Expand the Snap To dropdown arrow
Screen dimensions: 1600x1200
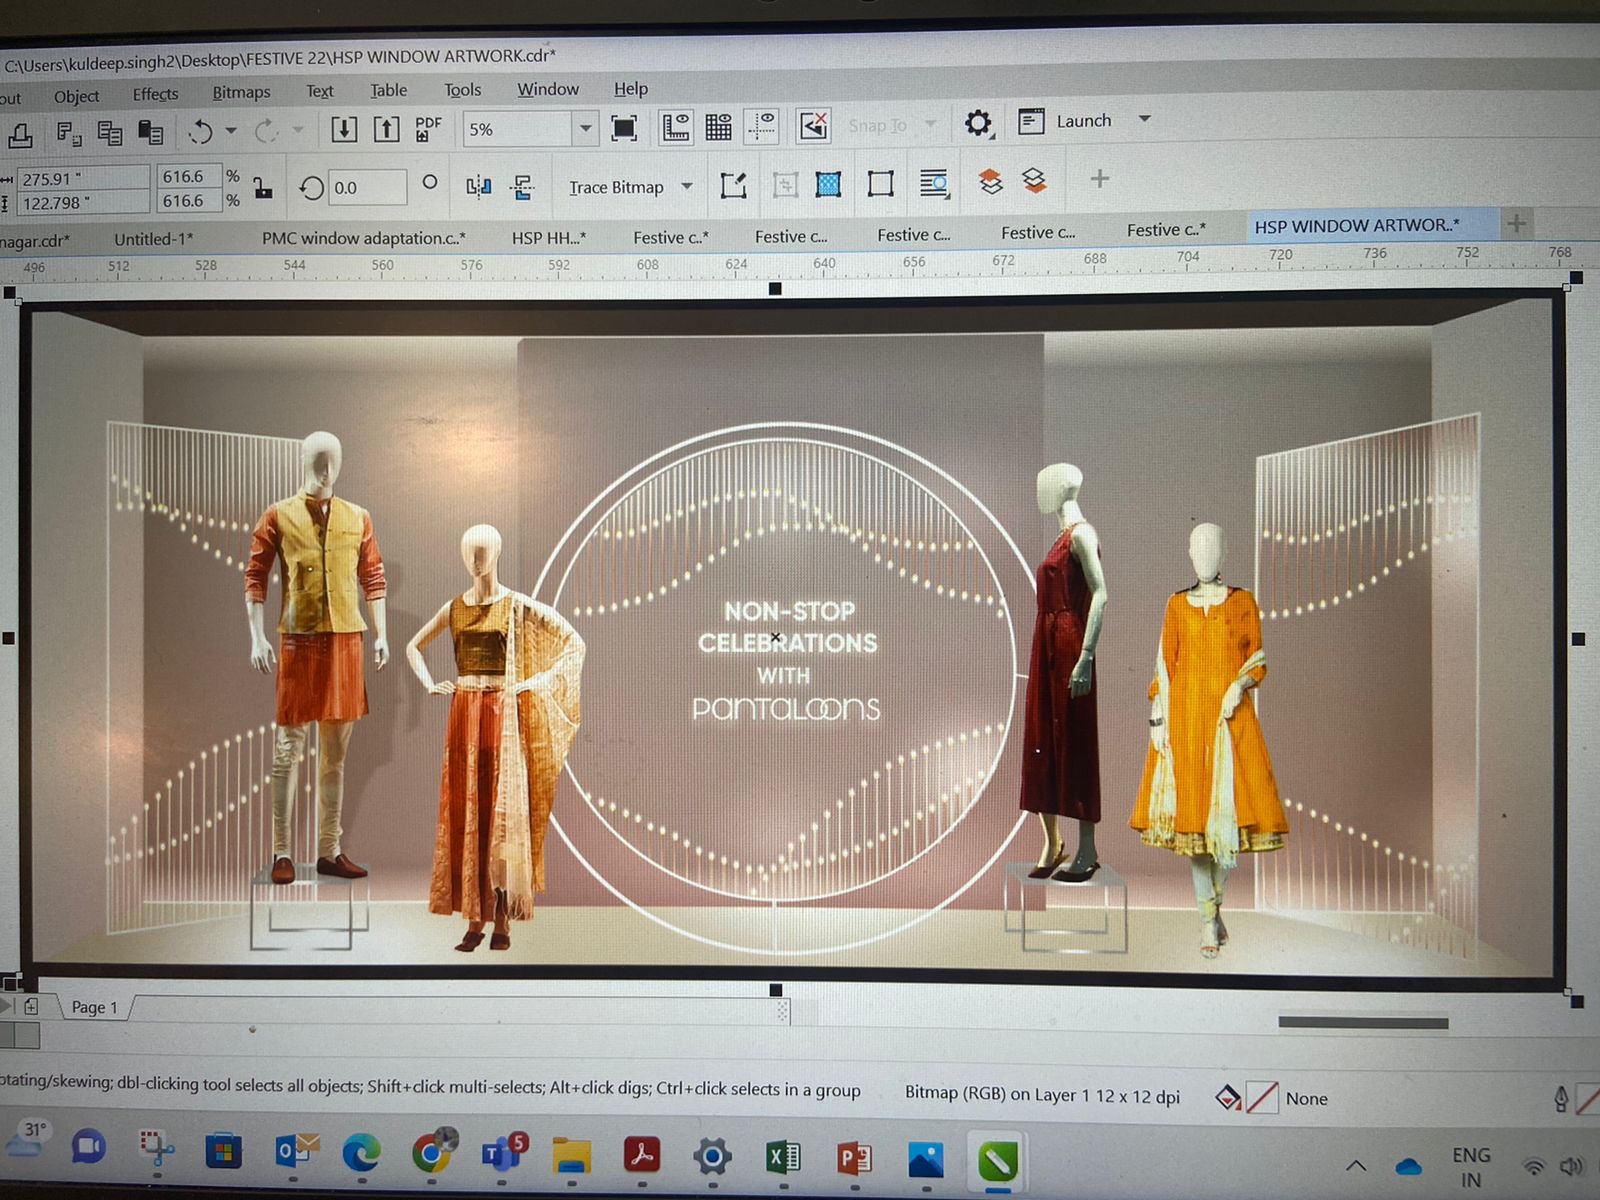[931, 124]
